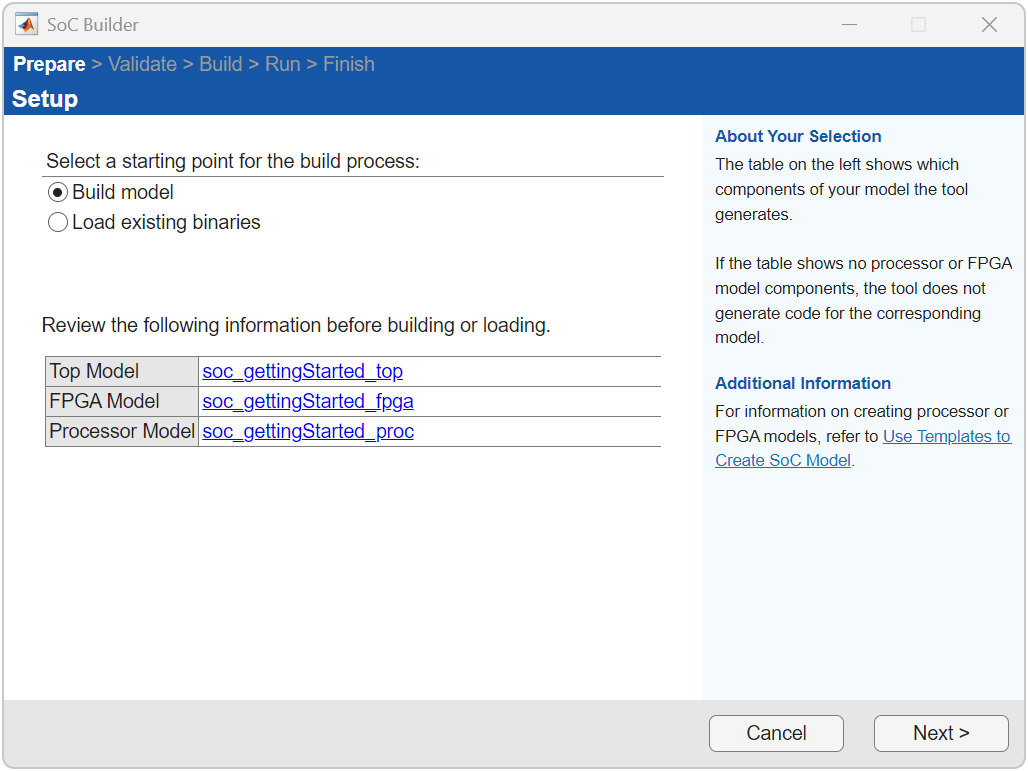This screenshot has width=1028, height=771.
Task: Open the soc_gettingStarted_fpga model link
Action: click(x=307, y=402)
